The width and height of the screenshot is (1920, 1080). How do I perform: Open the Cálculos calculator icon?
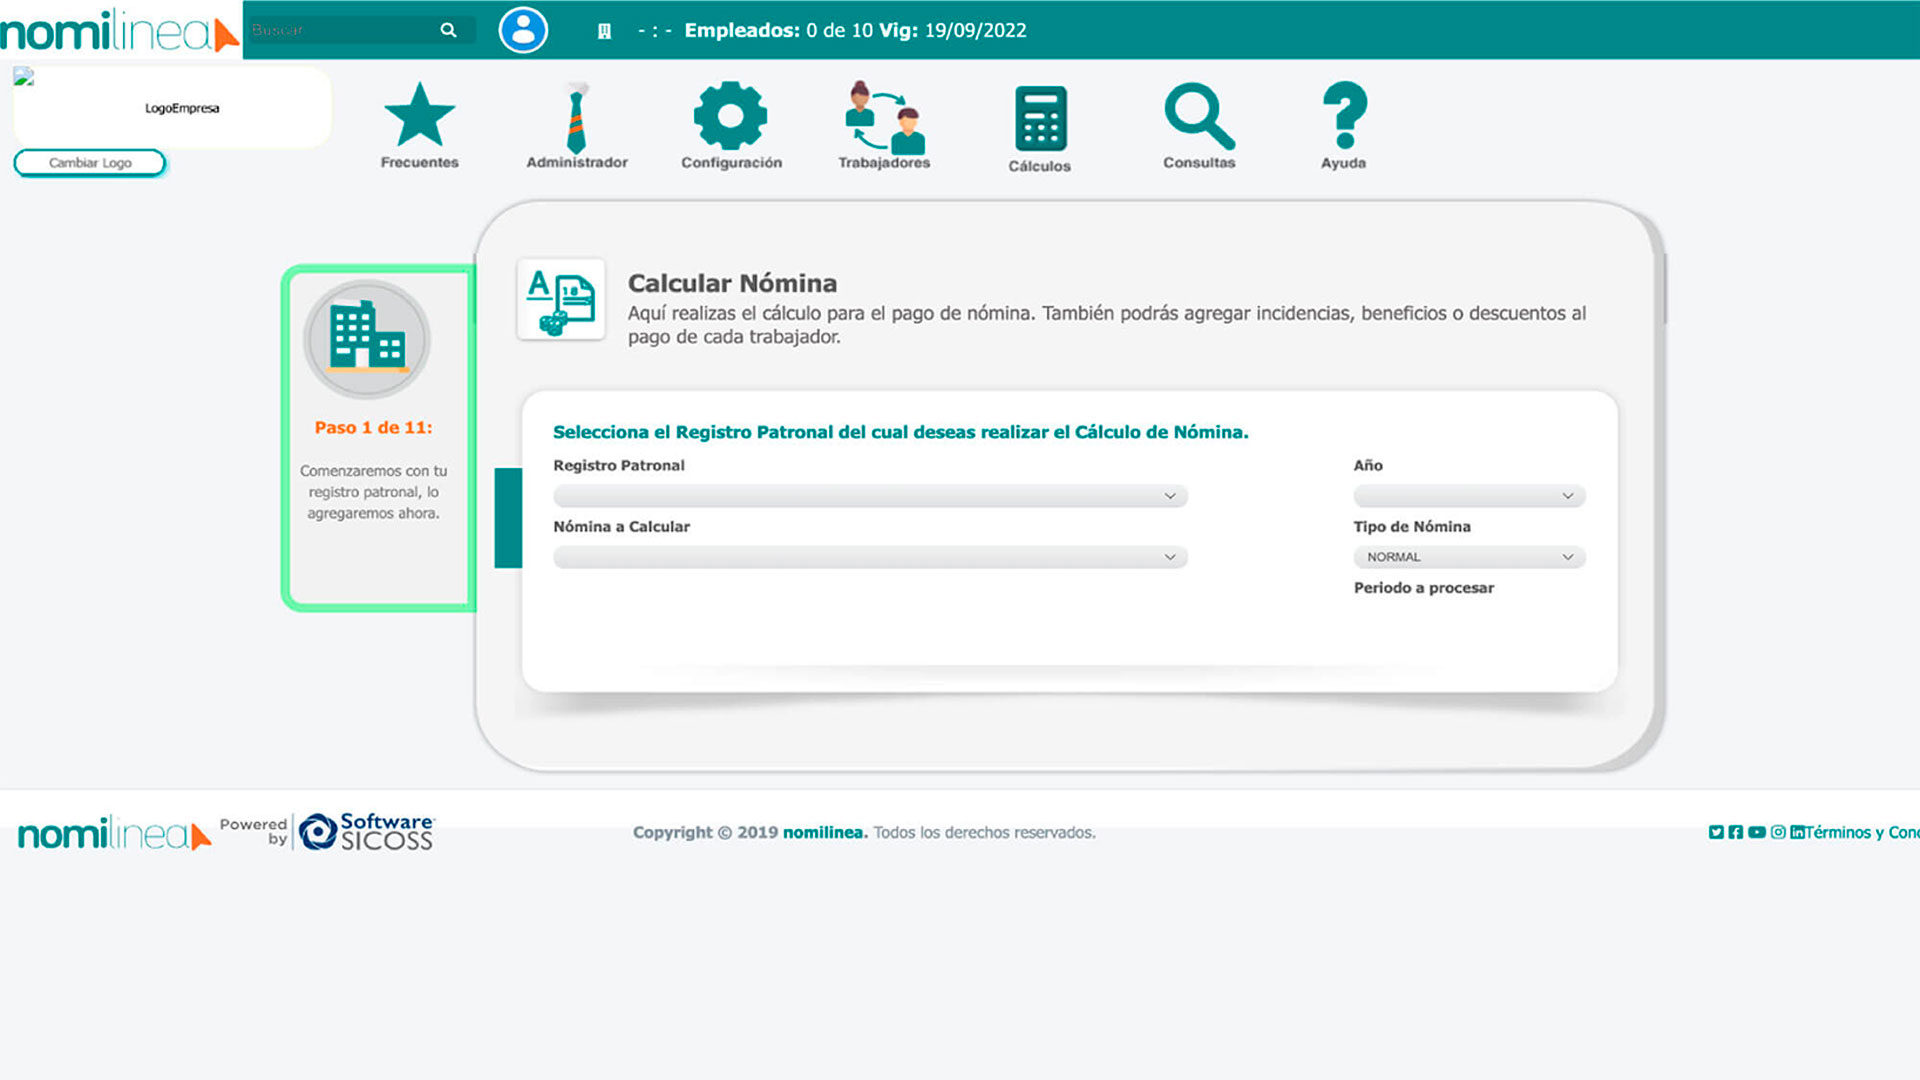(x=1039, y=119)
